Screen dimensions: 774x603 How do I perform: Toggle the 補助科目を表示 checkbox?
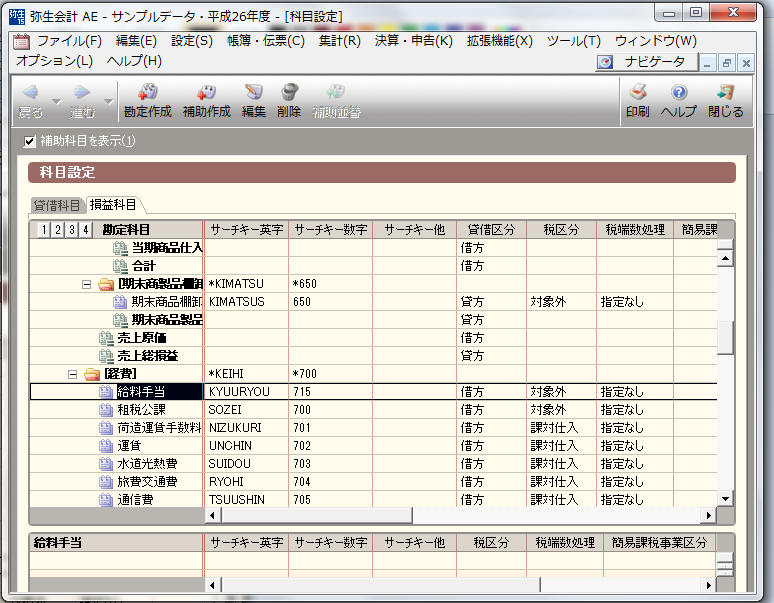pos(30,141)
